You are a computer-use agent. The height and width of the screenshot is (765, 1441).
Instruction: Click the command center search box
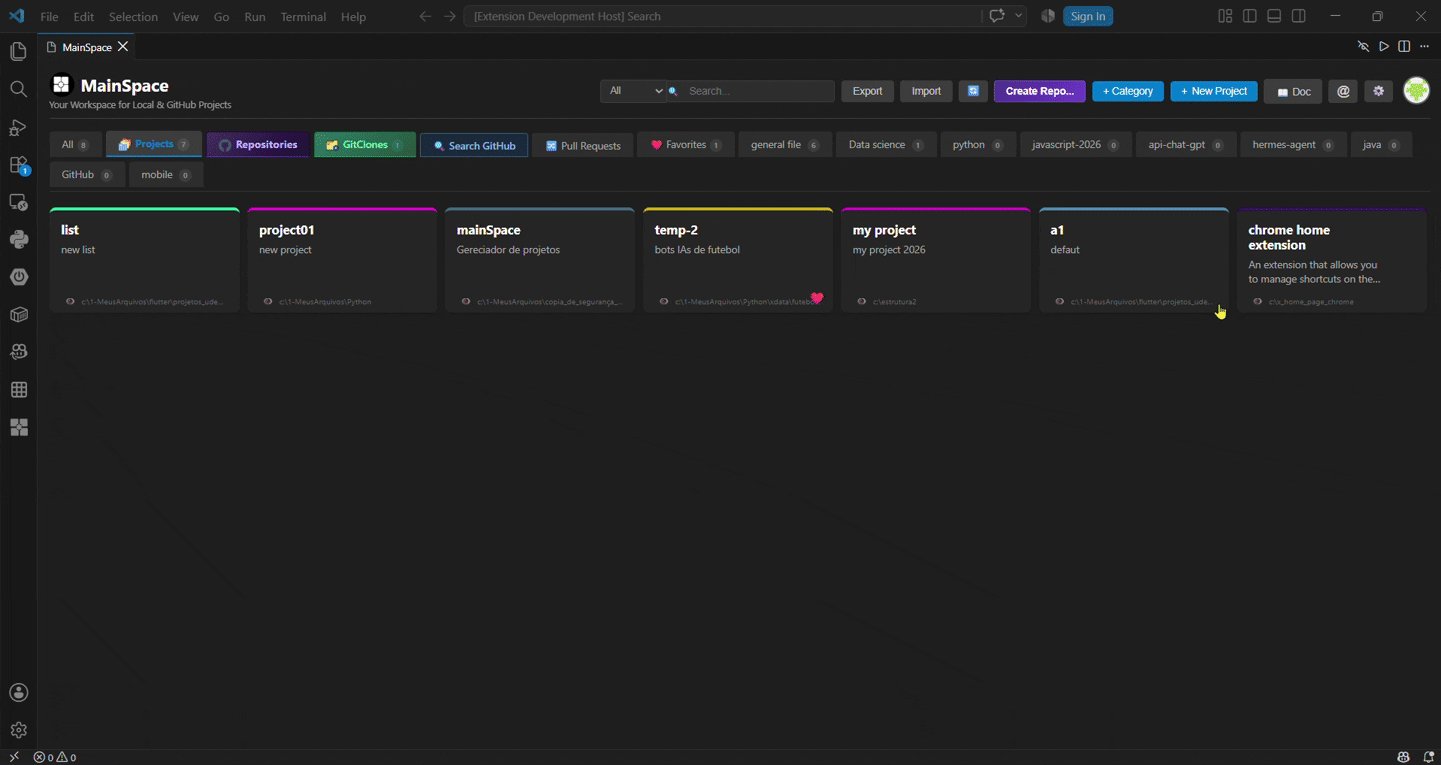coord(722,16)
